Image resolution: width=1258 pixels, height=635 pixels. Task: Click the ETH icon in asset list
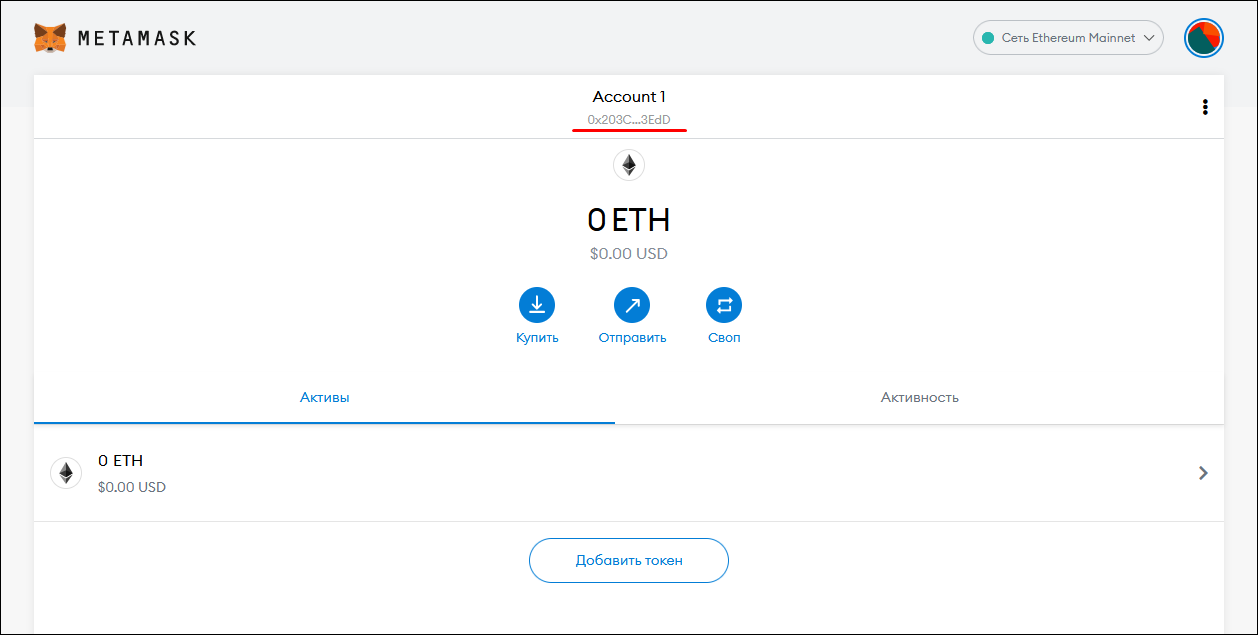(66, 473)
